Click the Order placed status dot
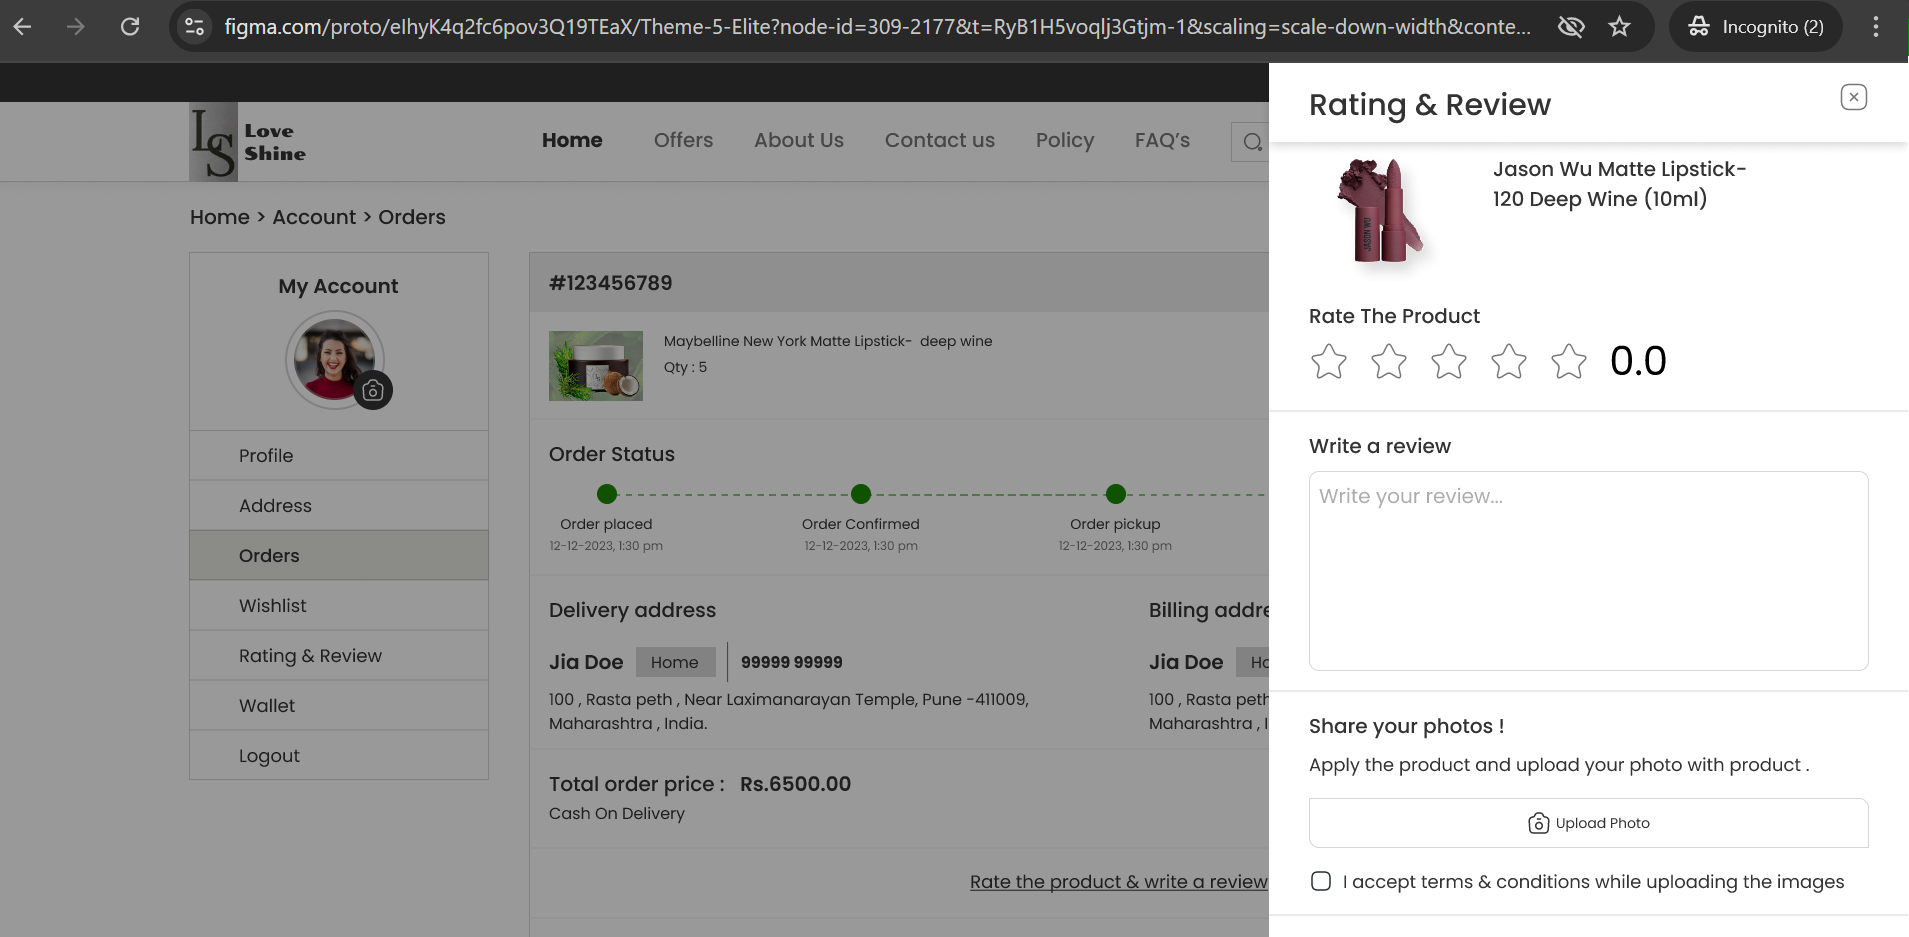Viewport: 1909px width, 937px height. coord(607,493)
